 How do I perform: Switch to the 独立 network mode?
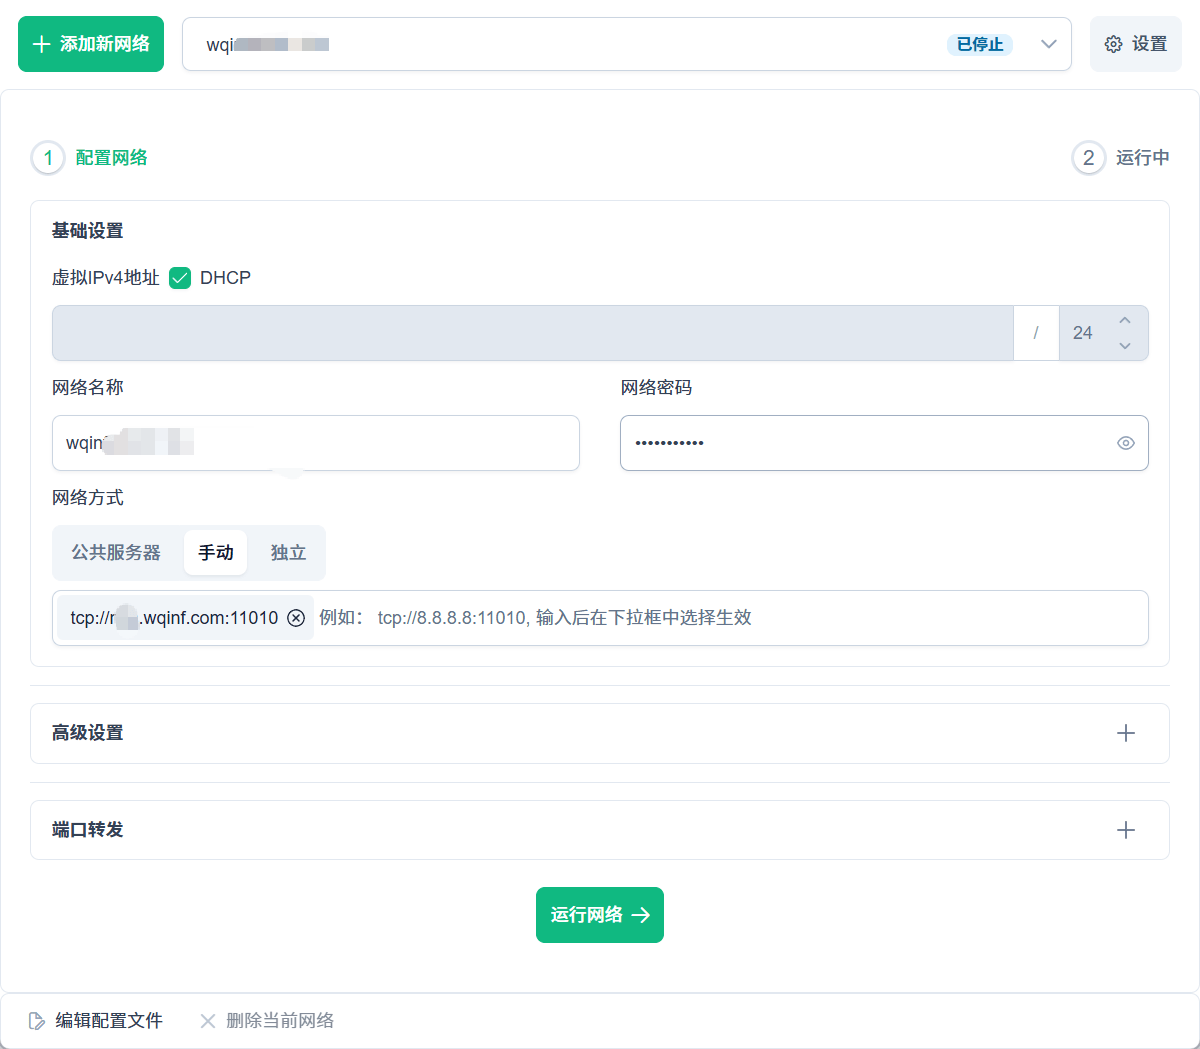288,553
